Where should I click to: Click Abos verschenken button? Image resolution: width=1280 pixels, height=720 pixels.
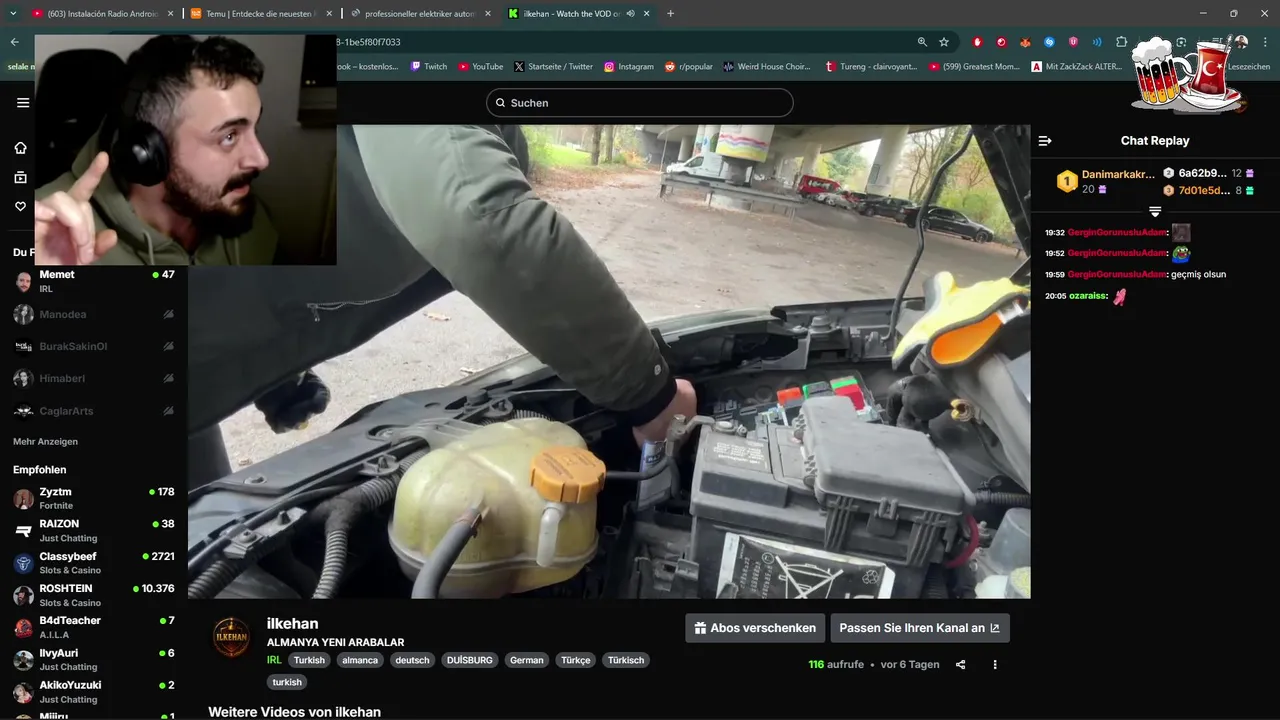point(755,628)
